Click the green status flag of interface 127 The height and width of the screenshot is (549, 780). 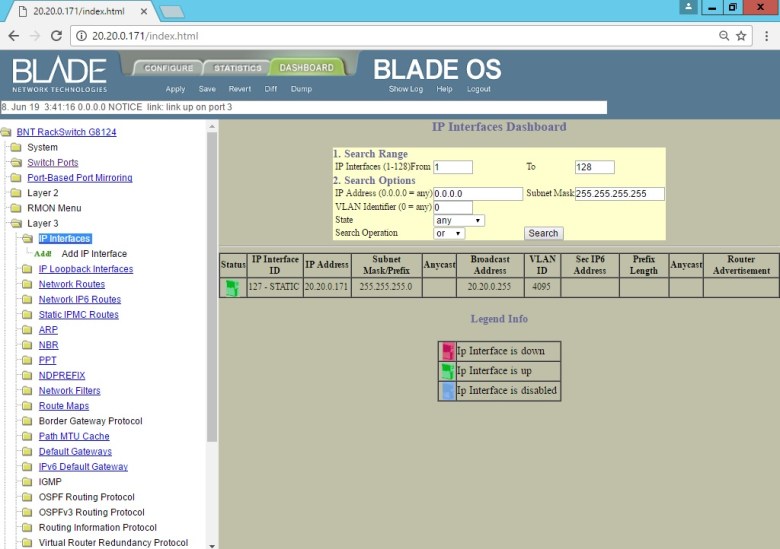point(232,288)
